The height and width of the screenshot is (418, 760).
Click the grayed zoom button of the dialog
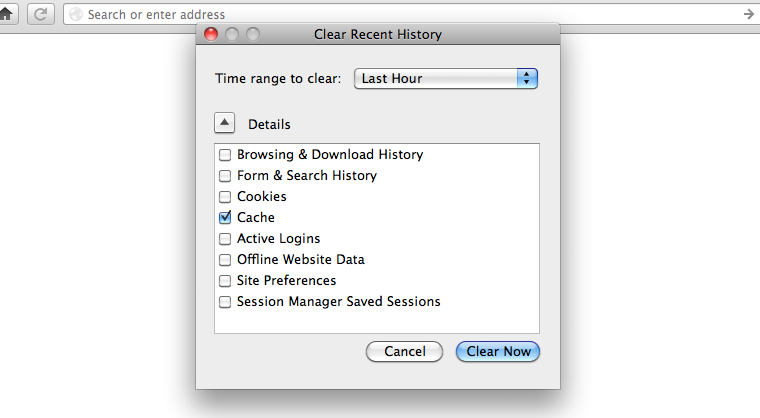coord(253,34)
